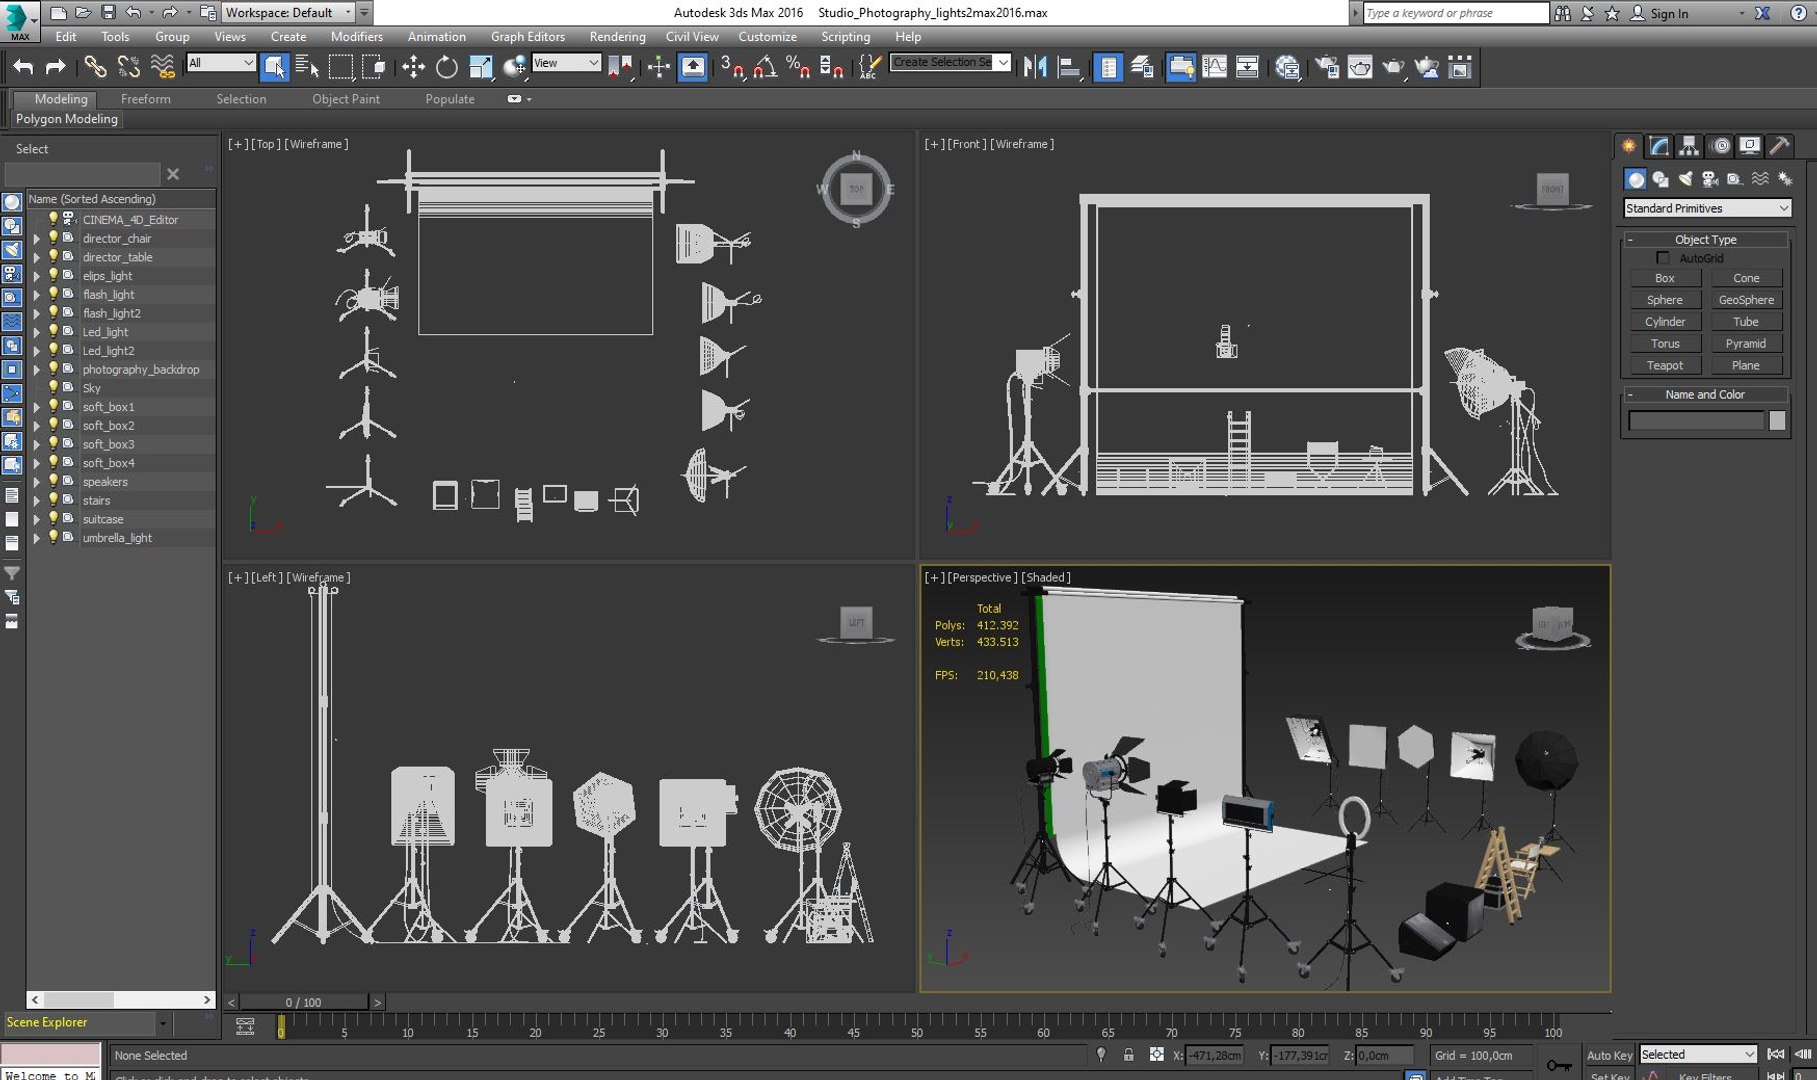
Task: Enable the AutoGrid checkbox
Action: 1663,258
